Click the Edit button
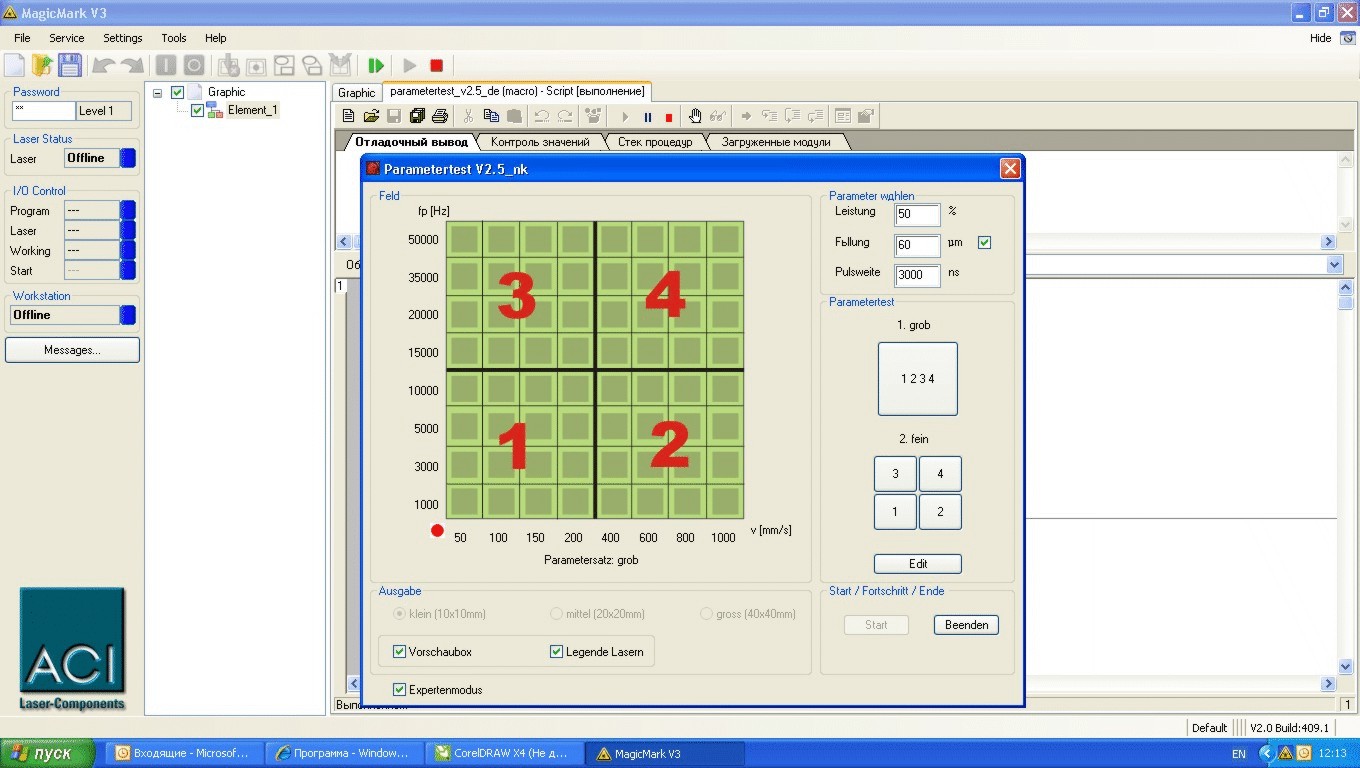Viewport: 1360px width, 768px height. (918, 564)
